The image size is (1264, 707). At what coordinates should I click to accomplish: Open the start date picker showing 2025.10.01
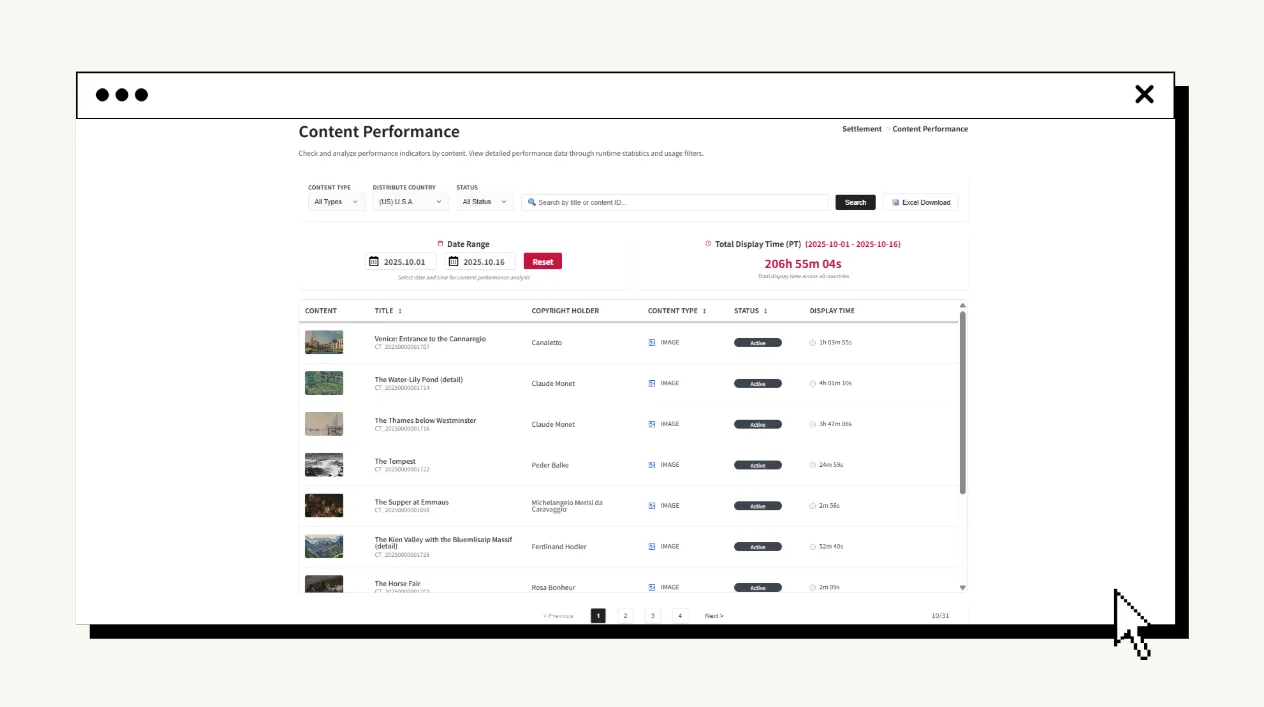tap(400, 262)
